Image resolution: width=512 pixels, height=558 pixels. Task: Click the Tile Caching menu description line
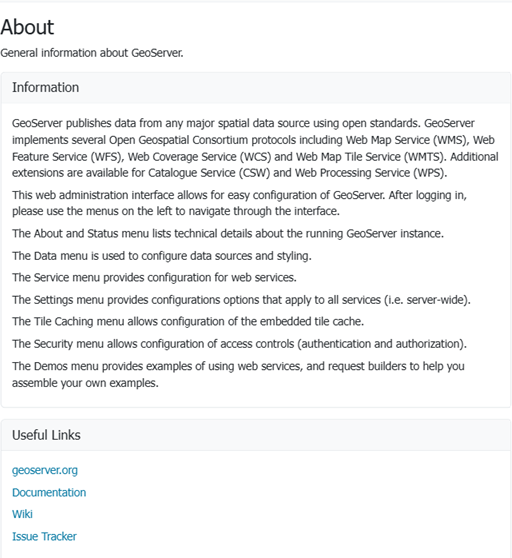coord(188,321)
